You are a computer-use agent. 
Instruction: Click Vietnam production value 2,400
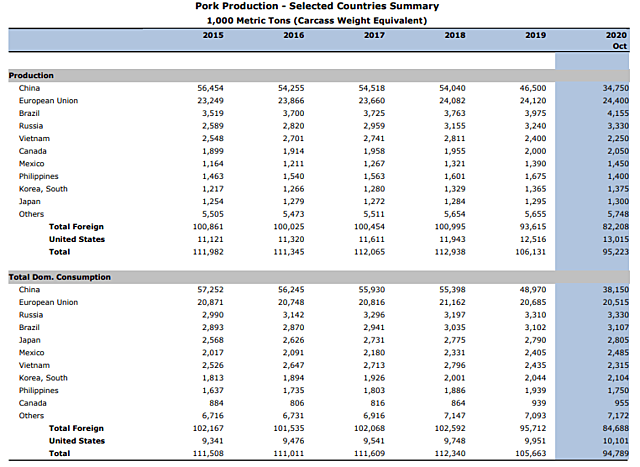tap(535, 139)
